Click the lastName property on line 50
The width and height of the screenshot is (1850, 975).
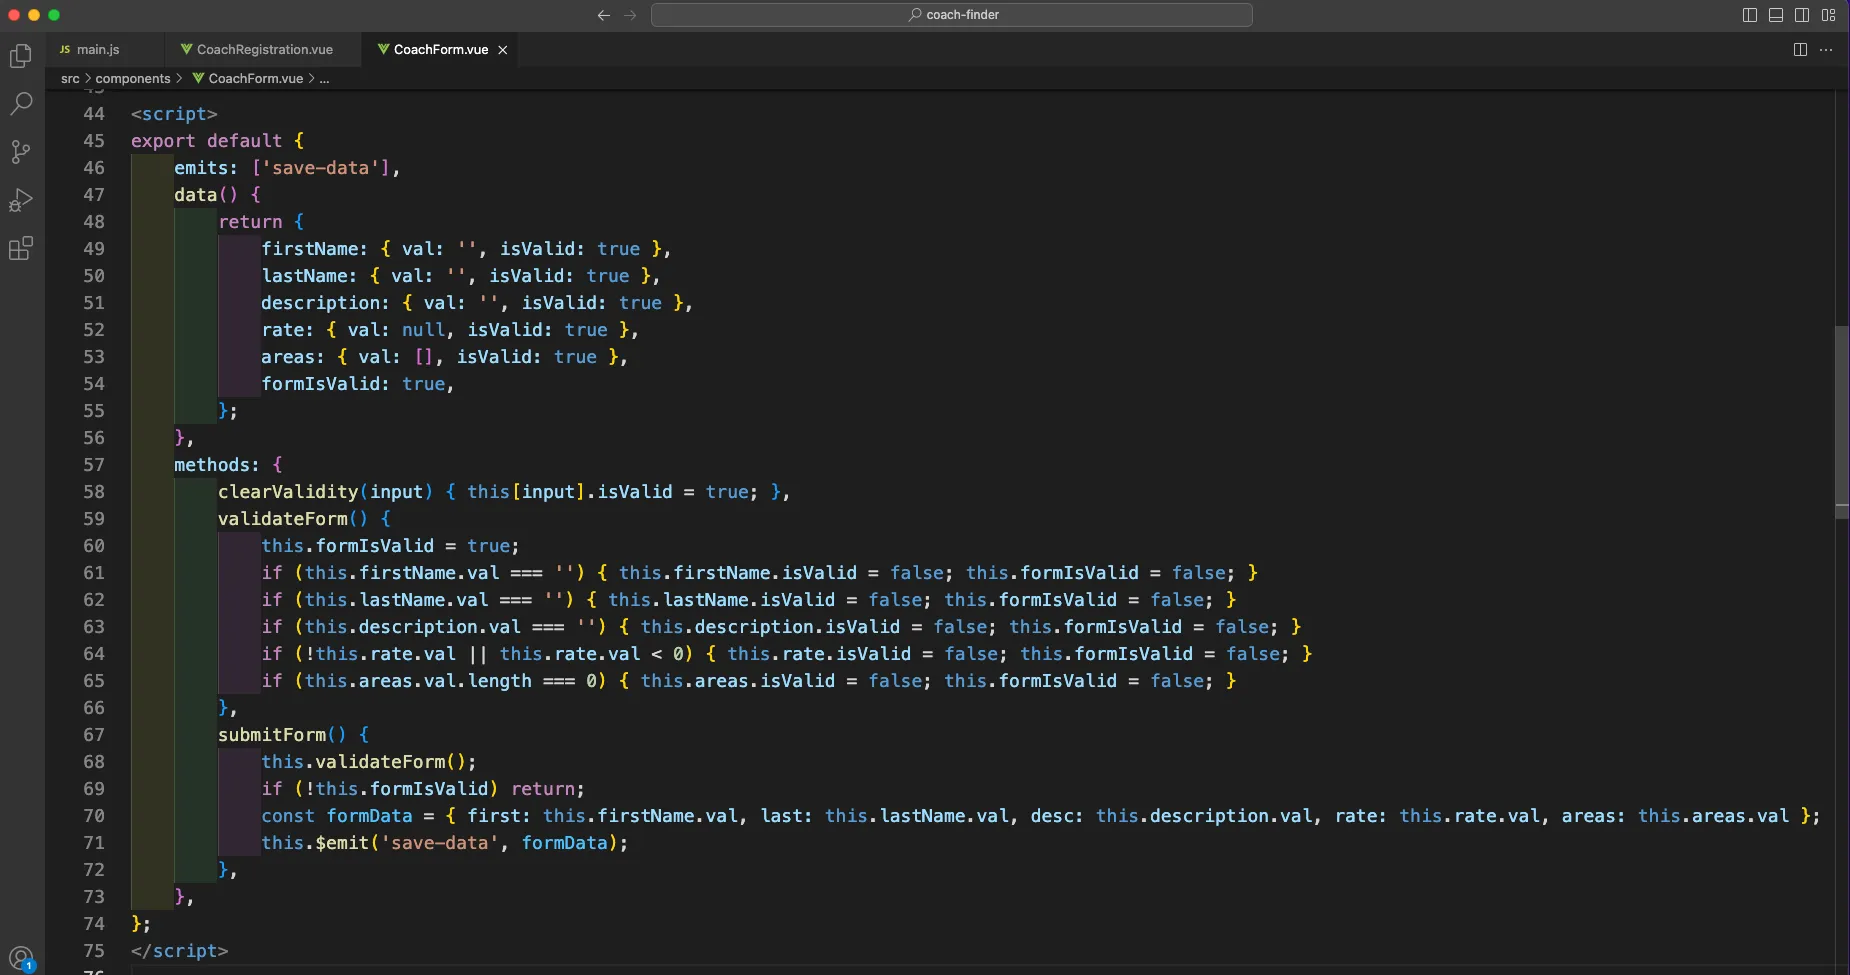click(304, 276)
